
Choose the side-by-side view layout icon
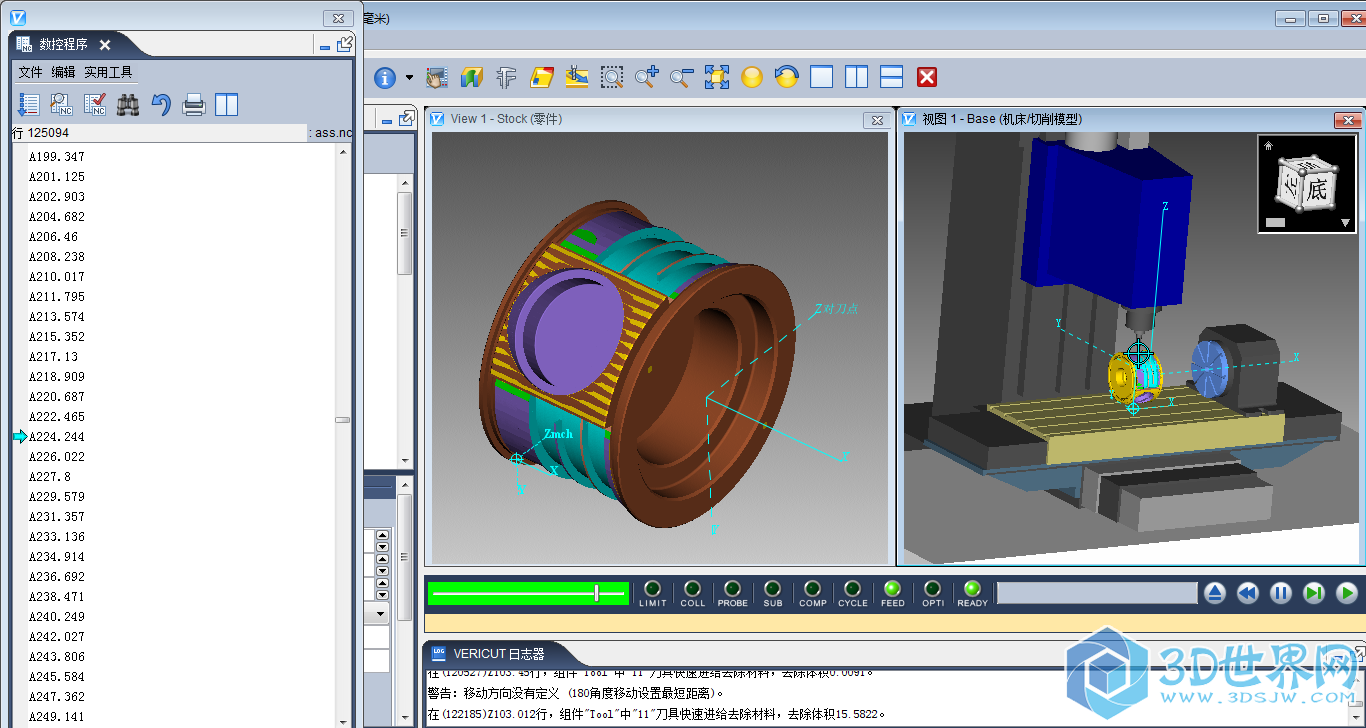tap(857, 77)
